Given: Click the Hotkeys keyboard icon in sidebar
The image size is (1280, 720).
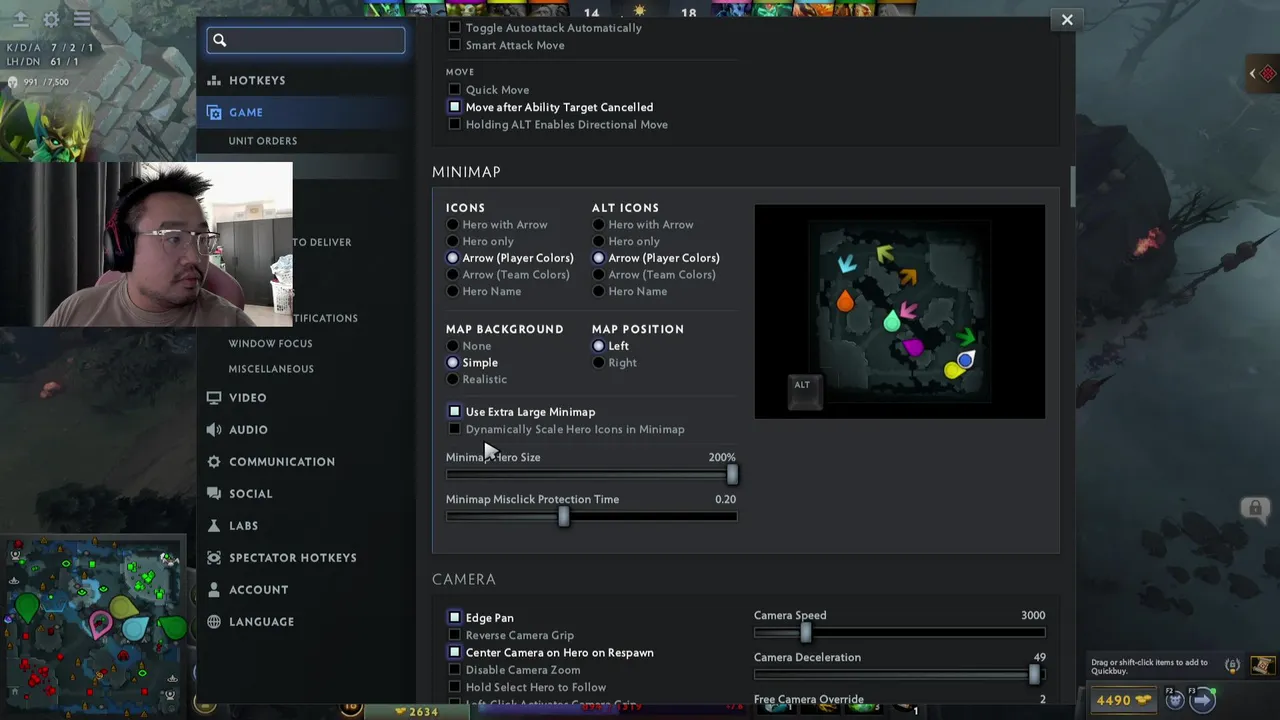Looking at the screenshot, I should click(214, 80).
